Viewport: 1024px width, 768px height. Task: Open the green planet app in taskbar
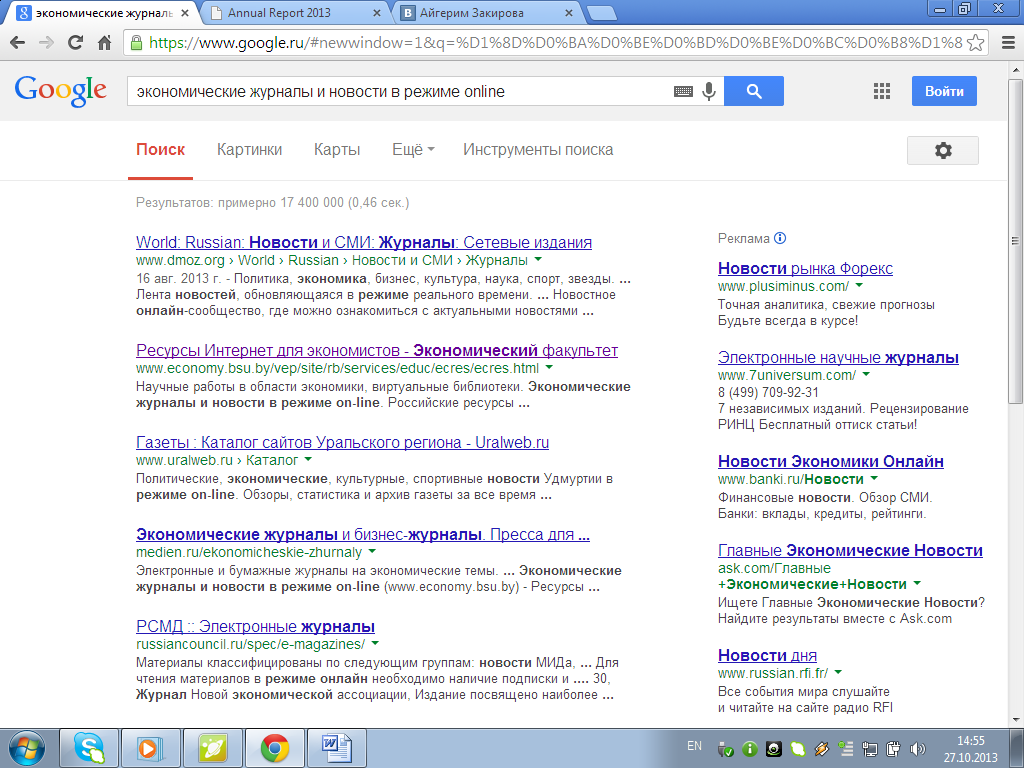click(x=213, y=748)
